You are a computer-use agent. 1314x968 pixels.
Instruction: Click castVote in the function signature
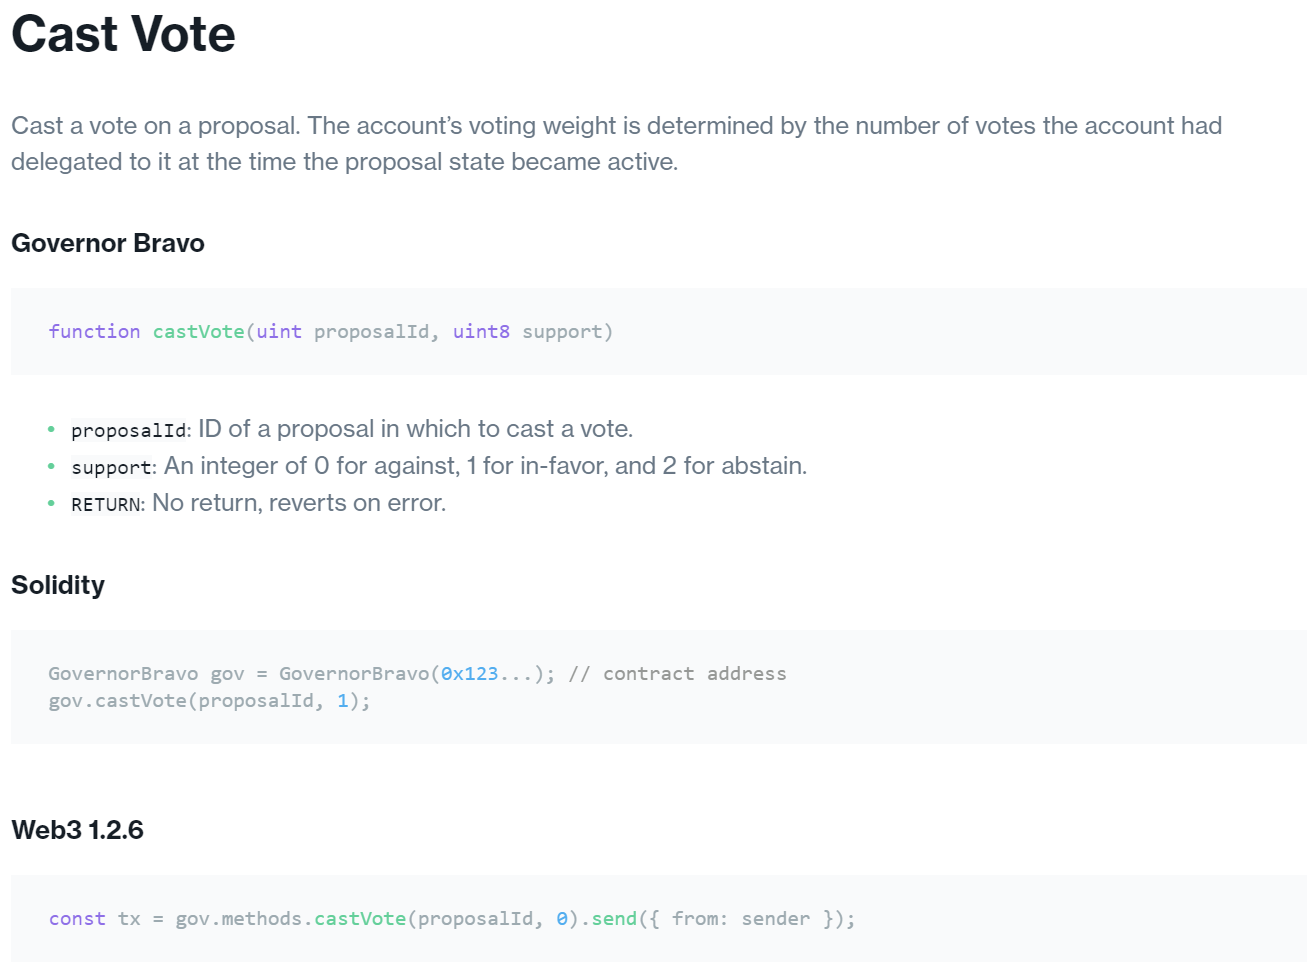point(198,331)
